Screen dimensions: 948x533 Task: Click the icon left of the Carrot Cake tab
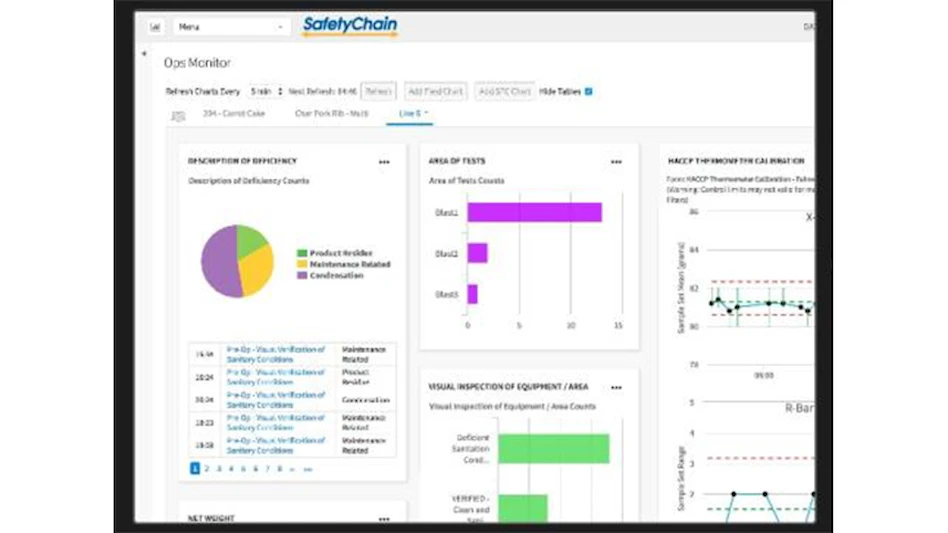pos(178,115)
